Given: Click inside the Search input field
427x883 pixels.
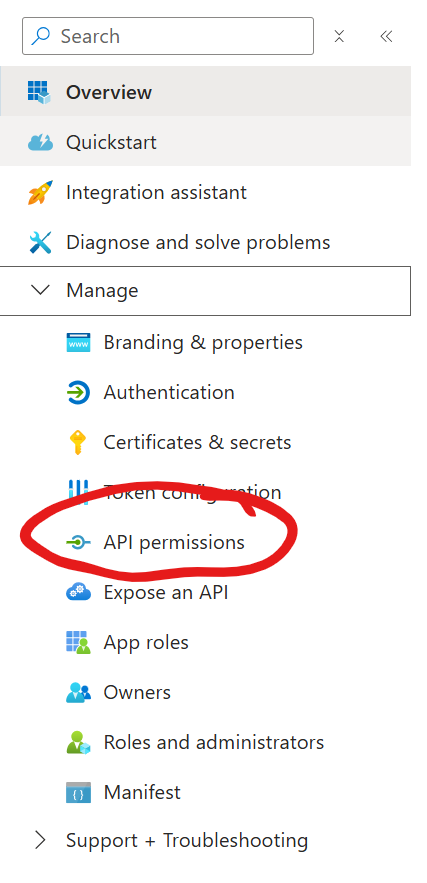Looking at the screenshot, I should (168, 36).
